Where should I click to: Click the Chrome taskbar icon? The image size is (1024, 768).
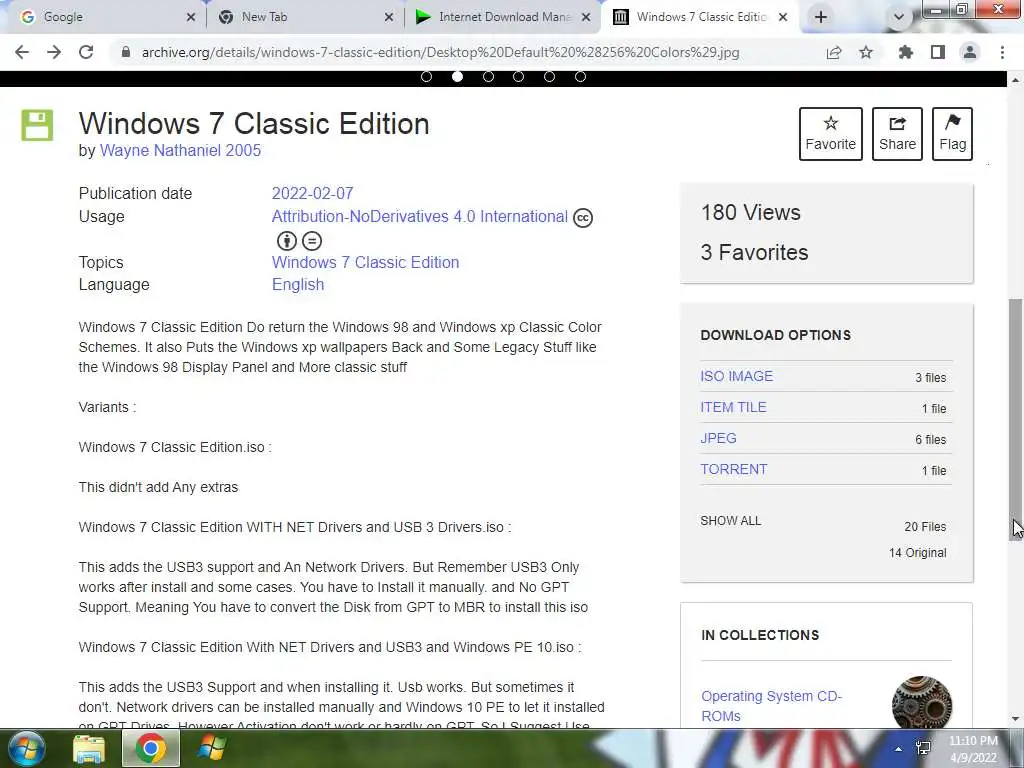click(x=150, y=748)
